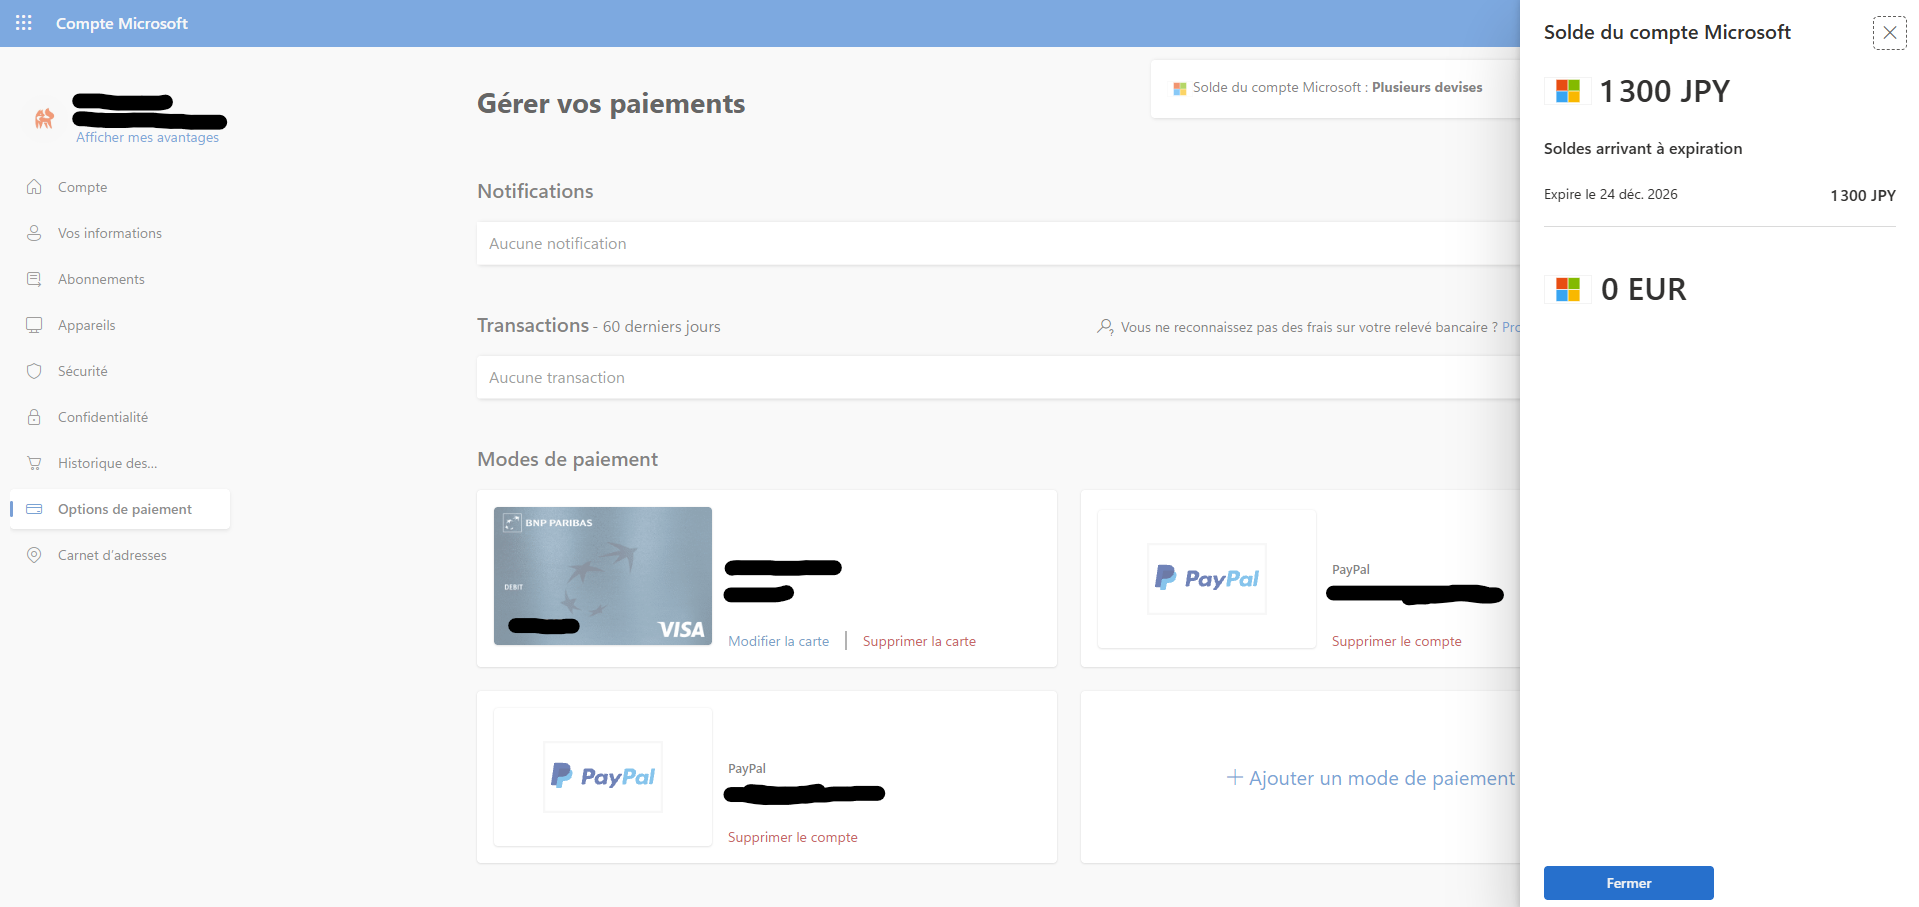Open the app launcher grid icon

pos(24,23)
